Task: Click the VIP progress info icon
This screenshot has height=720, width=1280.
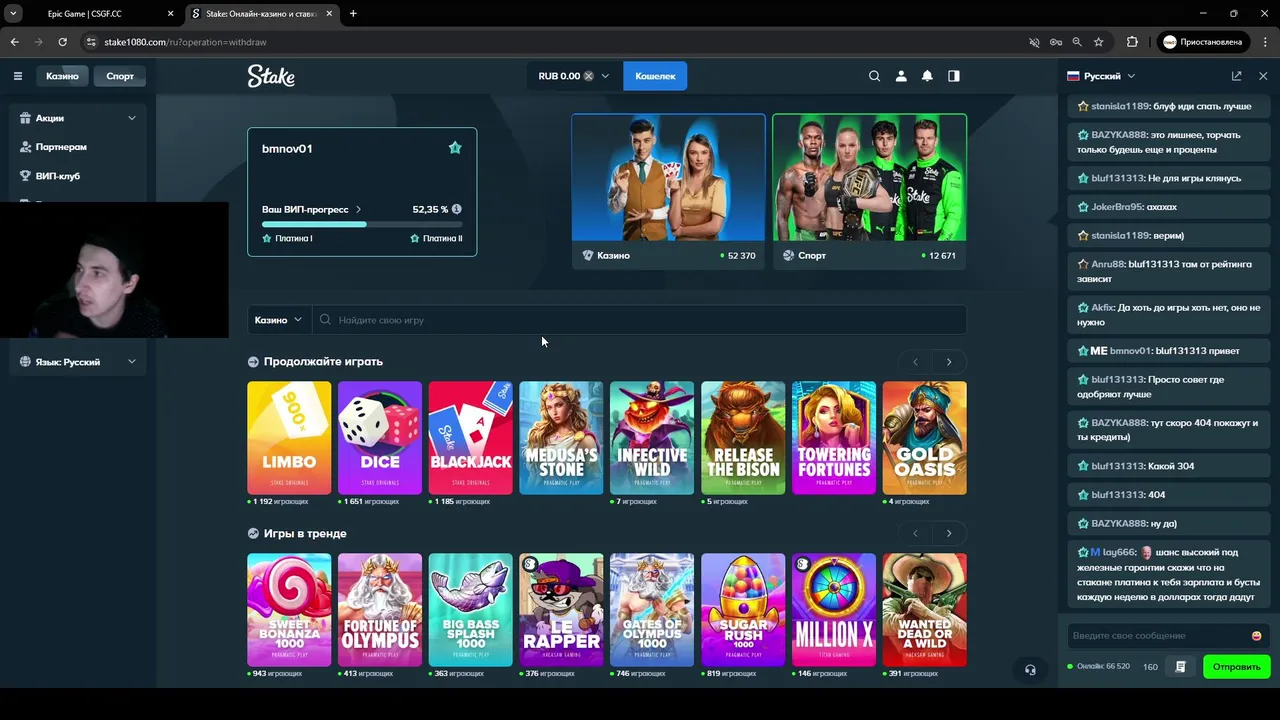Action: coord(457,210)
